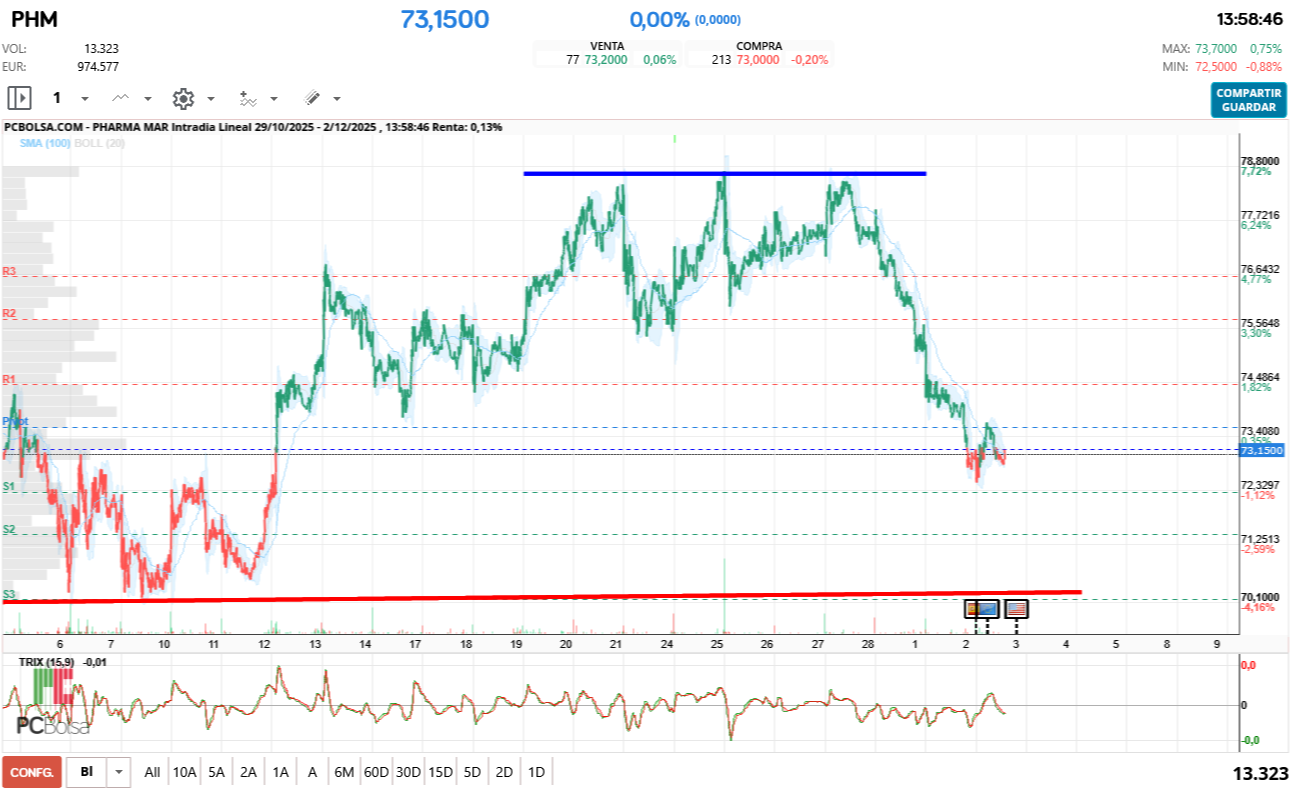Select the drawing tools pencil icon
Screen dimensions: 1302x793
(312, 97)
